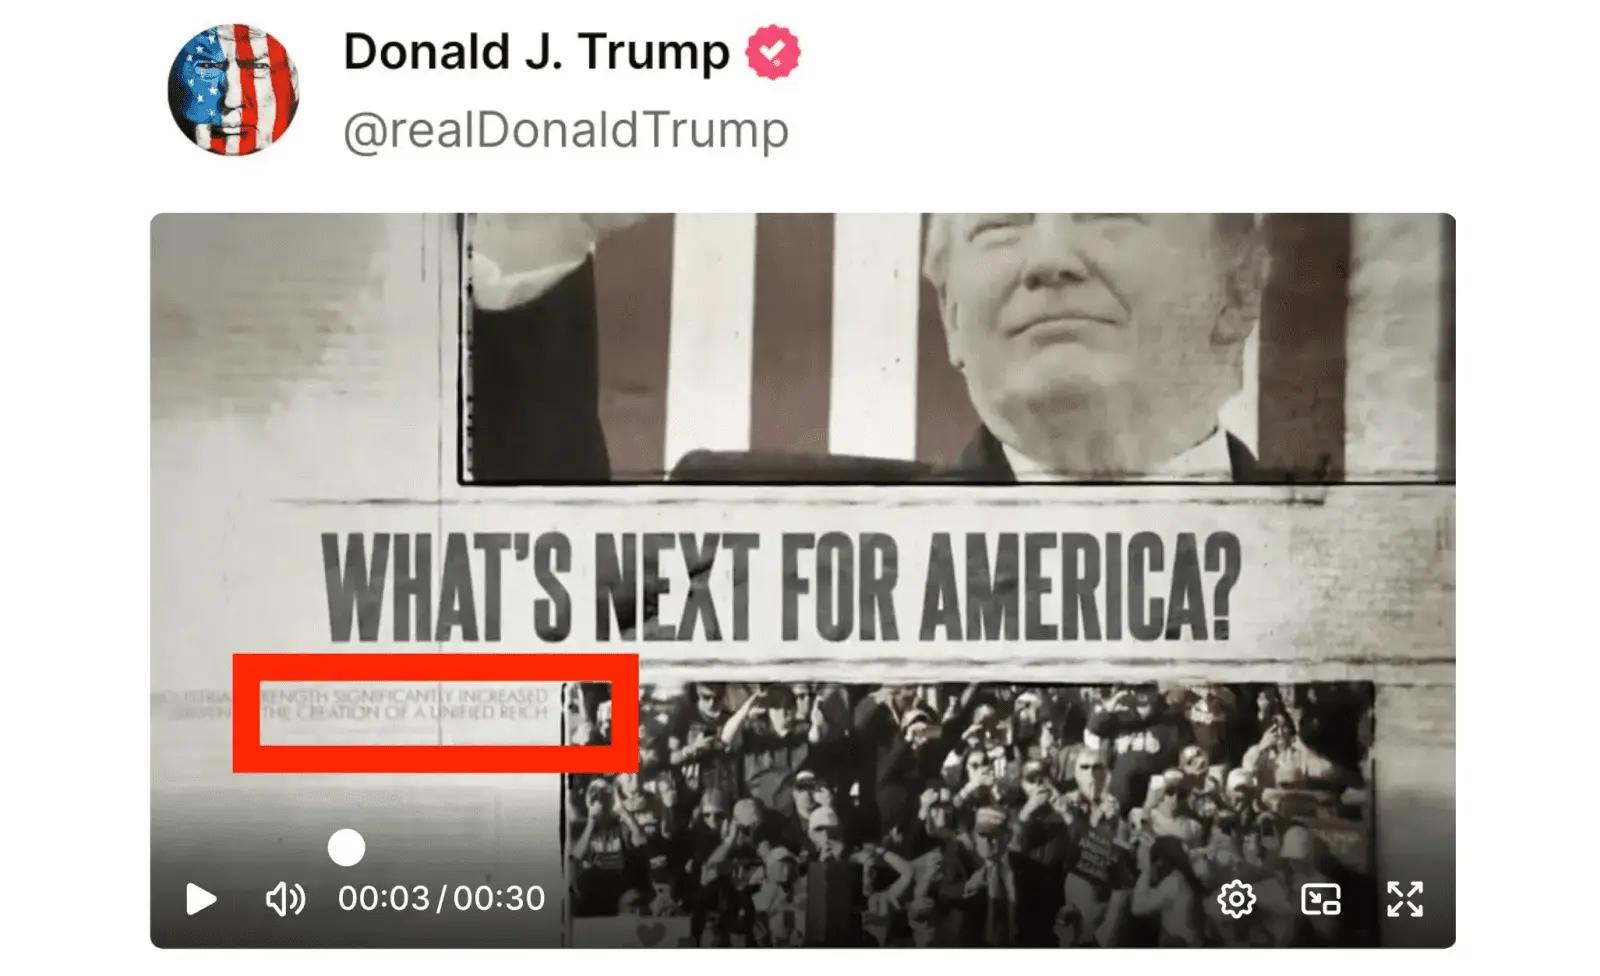Click the 00:03 elapsed time readout
The width and height of the screenshot is (1600, 976).
click(x=384, y=898)
